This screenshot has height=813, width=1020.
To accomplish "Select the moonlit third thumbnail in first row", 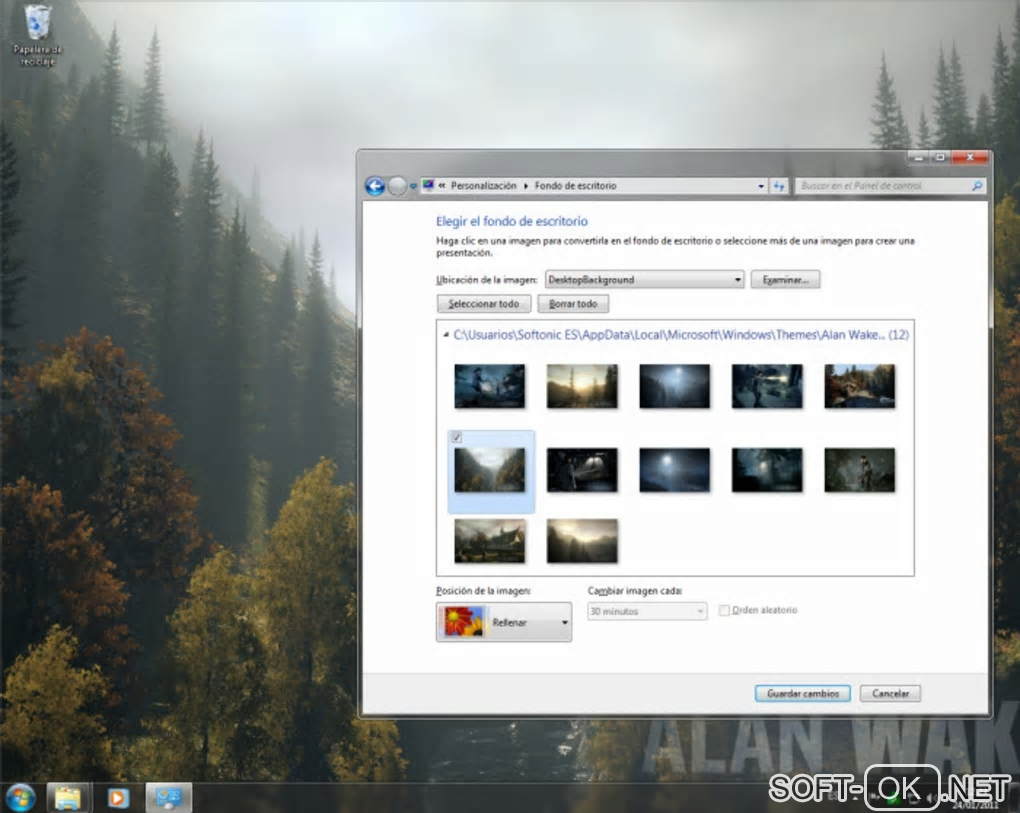I will [675, 386].
